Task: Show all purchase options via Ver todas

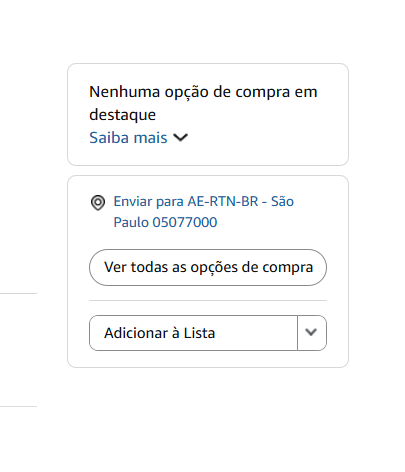Action: [208, 267]
